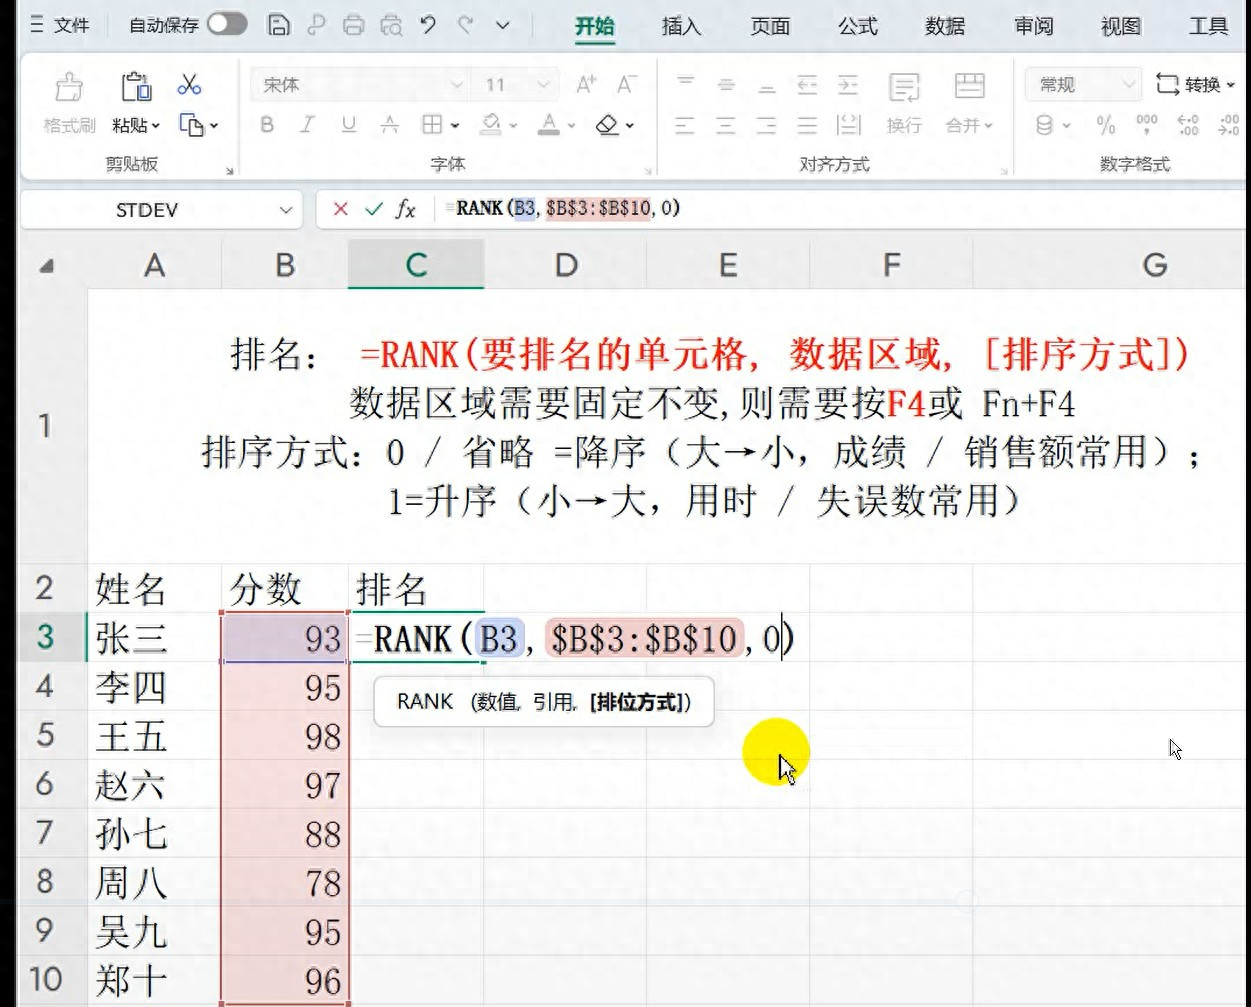Click the 转换 convert button

pos(1196,85)
